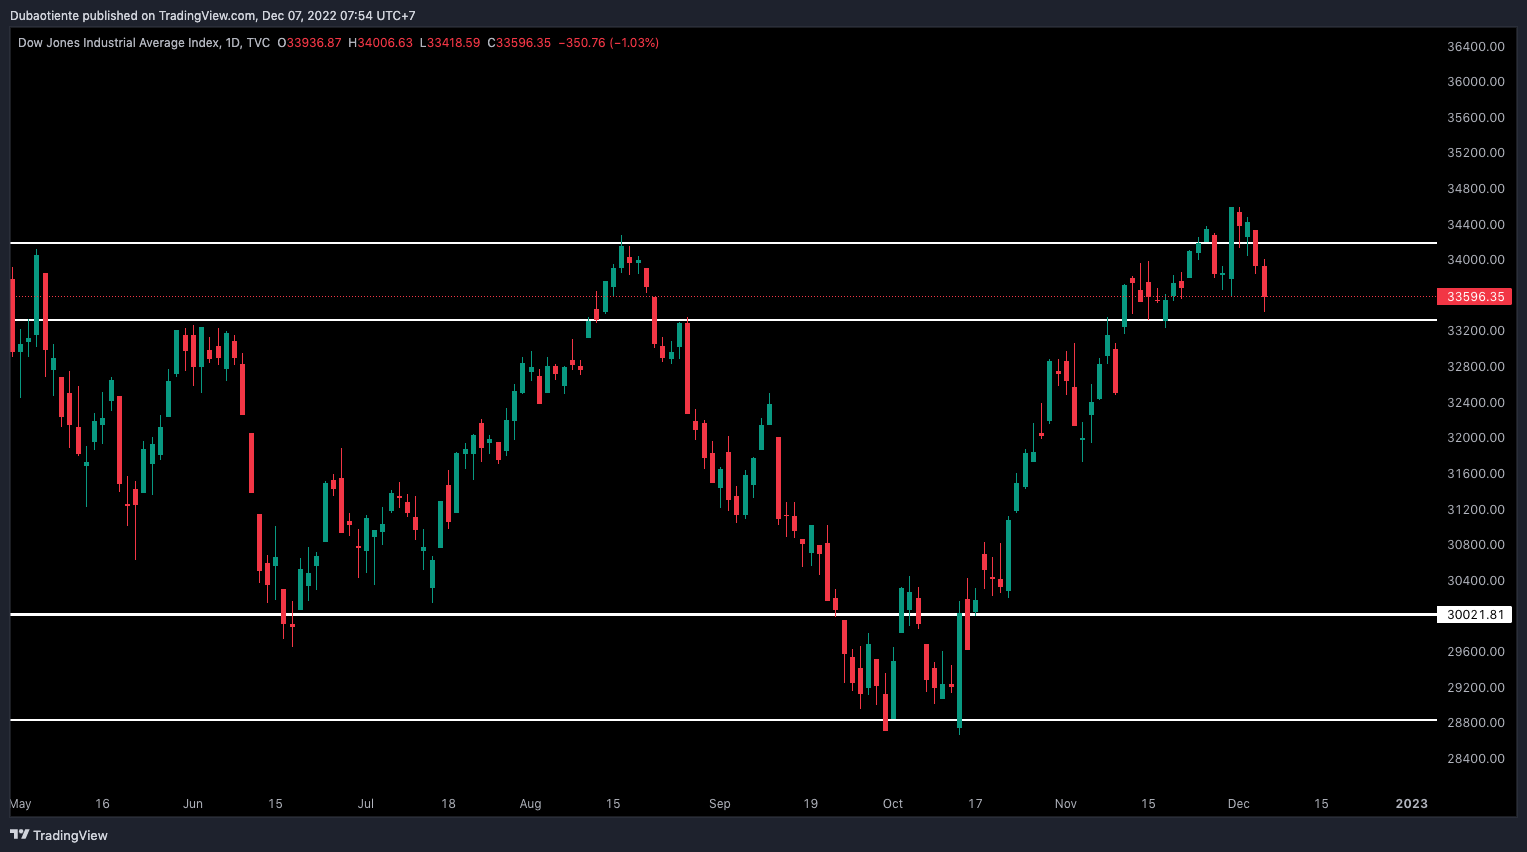The width and height of the screenshot is (1527, 852).
Task: Click the Nov label on time axis
Action: tap(1066, 804)
